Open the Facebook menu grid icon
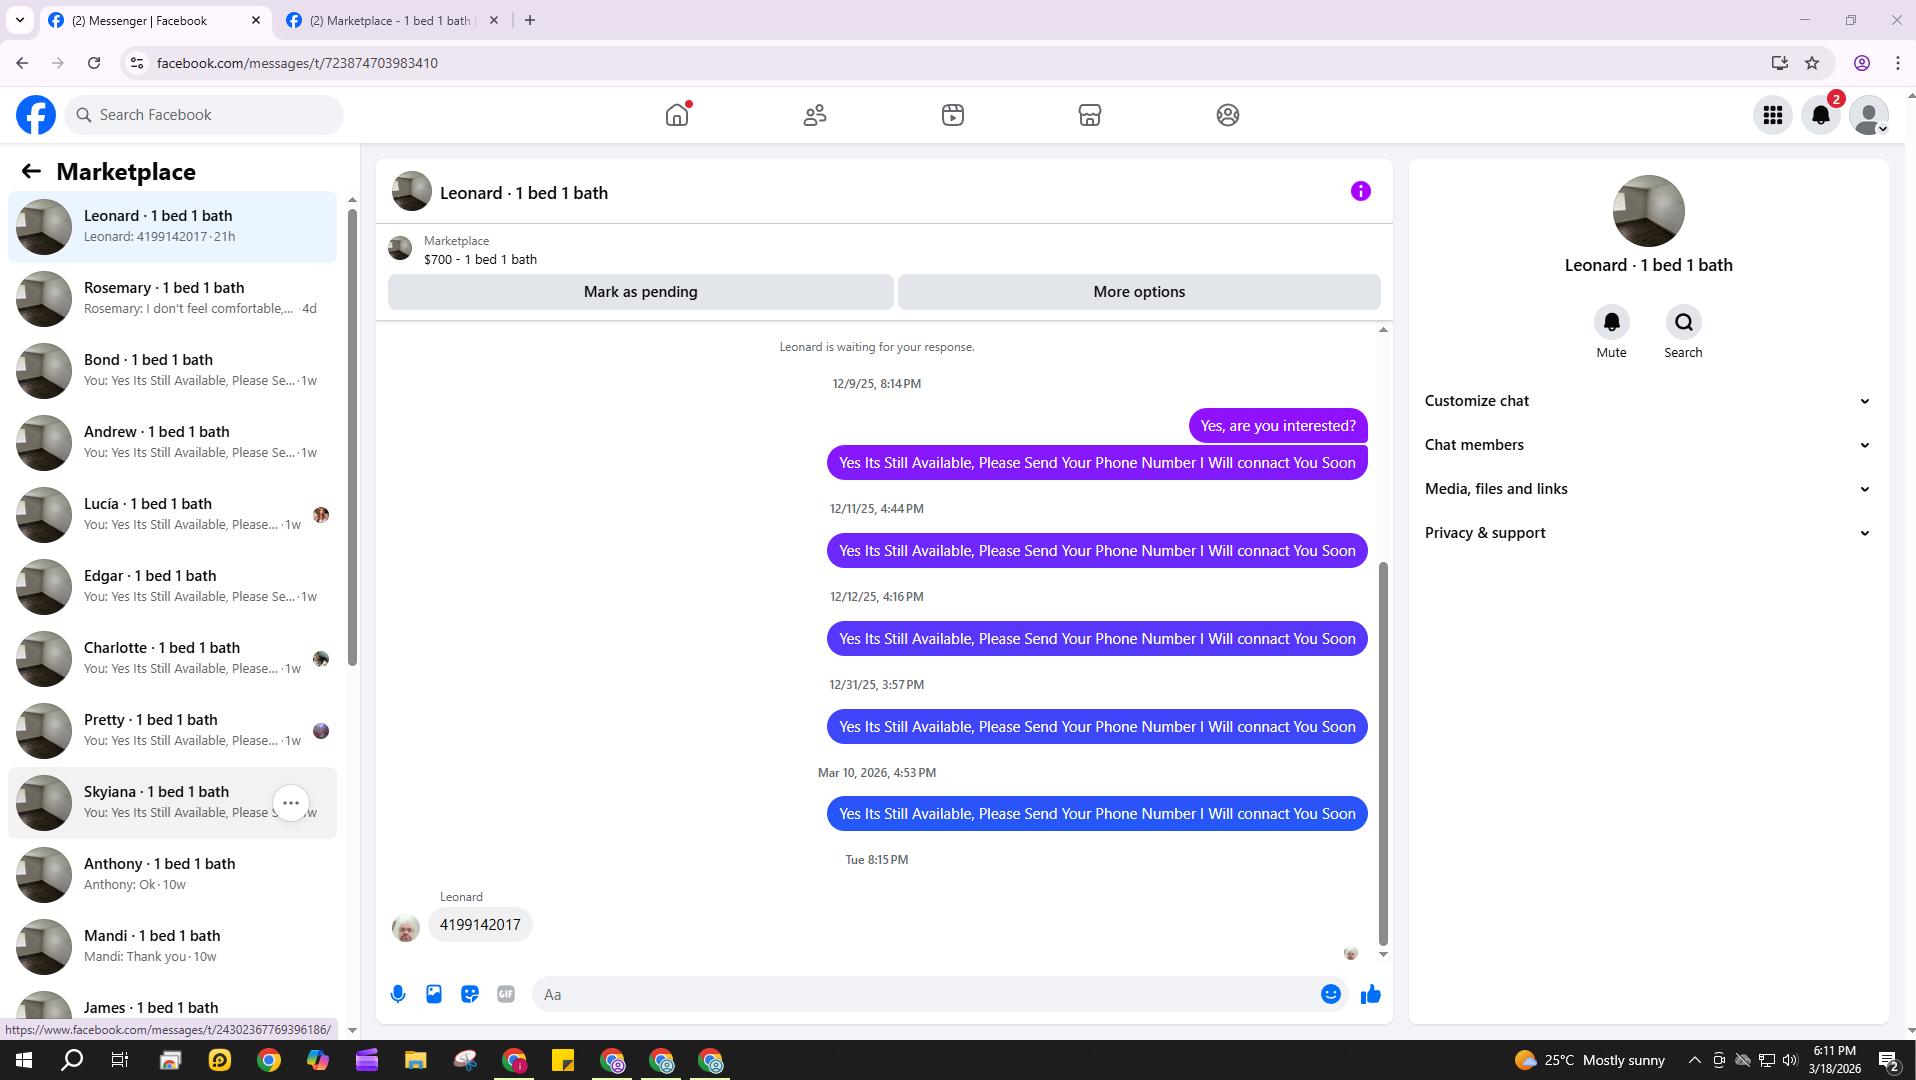The width and height of the screenshot is (1916, 1080). pos(1773,115)
